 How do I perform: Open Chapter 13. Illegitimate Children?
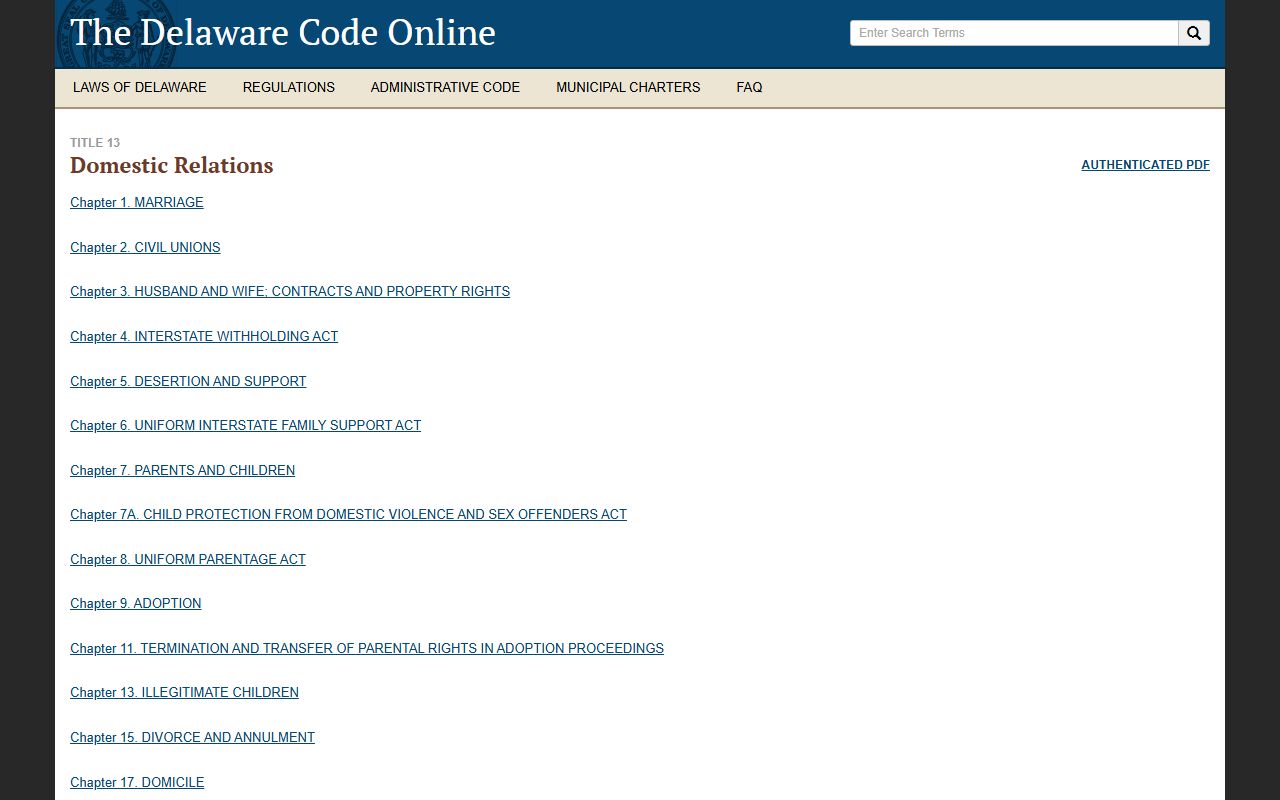pyautogui.click(x=184, y=692)
